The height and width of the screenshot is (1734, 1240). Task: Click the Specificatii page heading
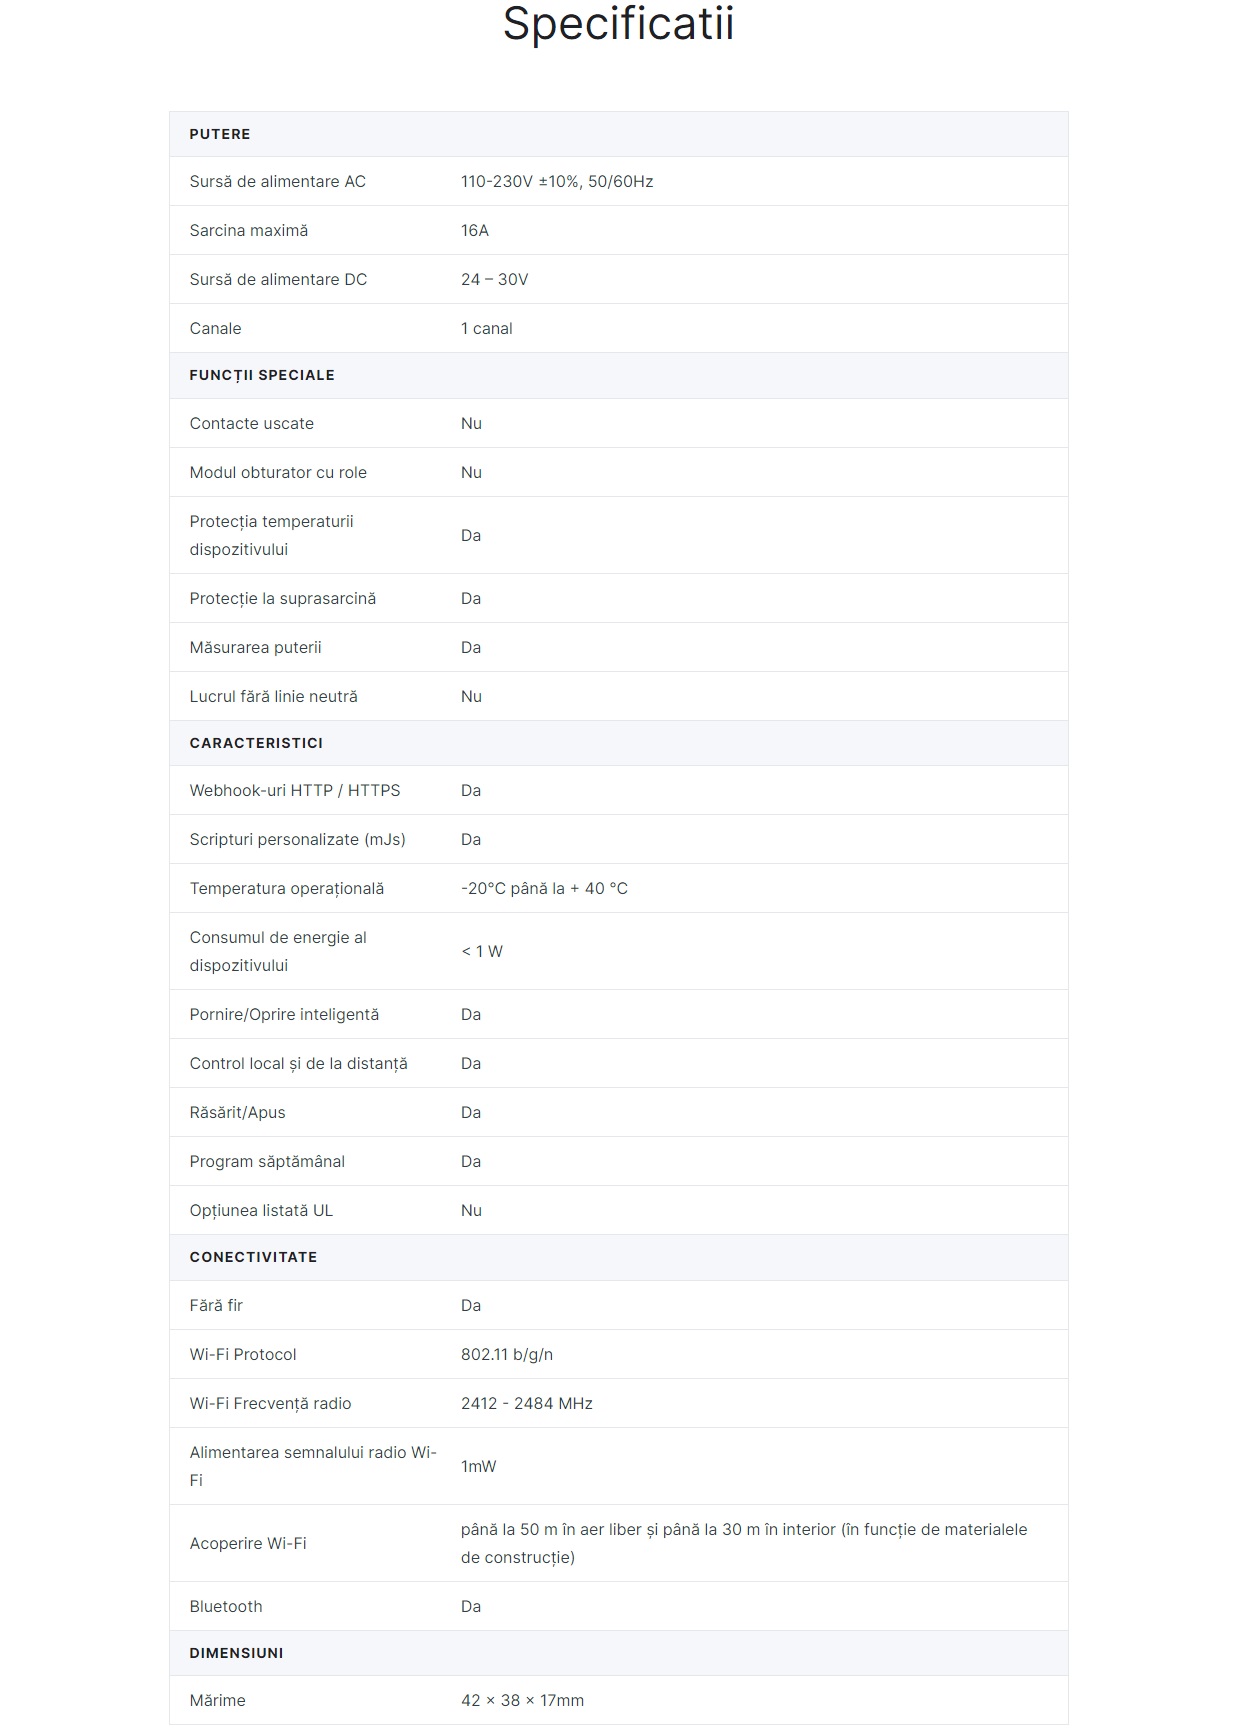618,24
